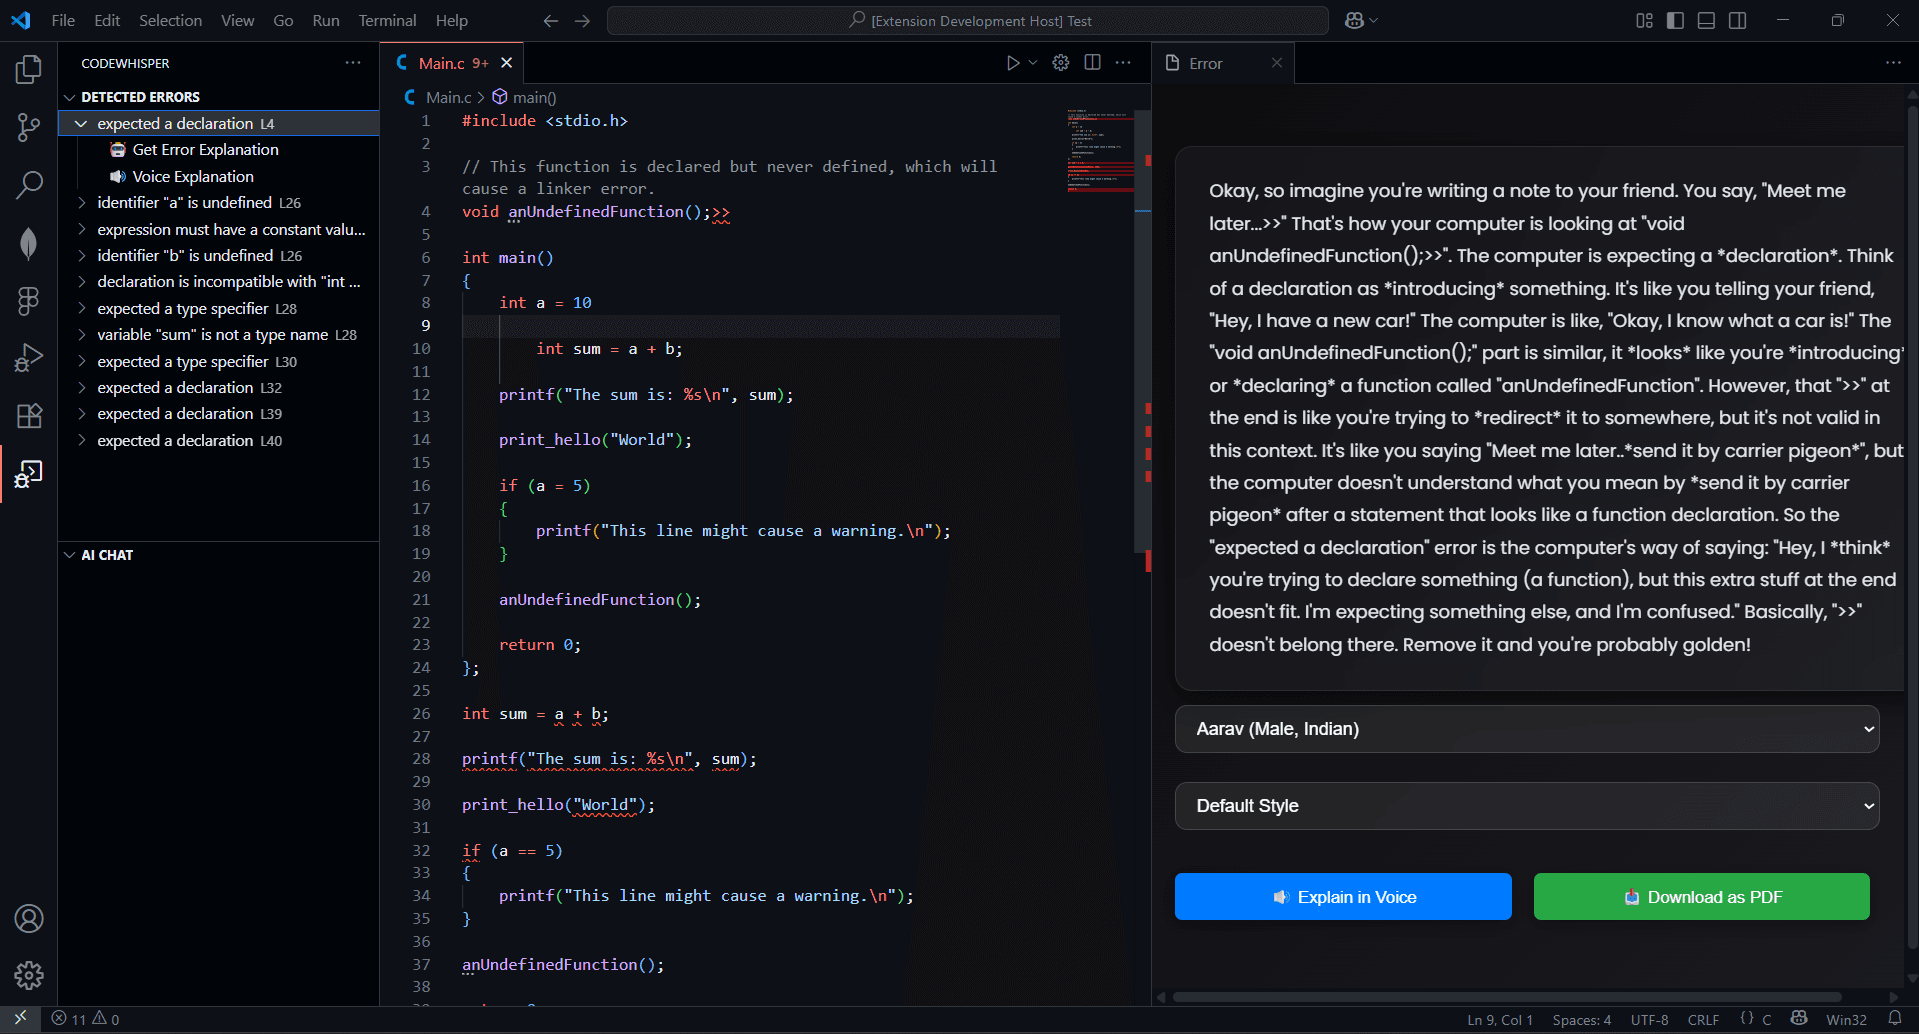The width and height of the screenshot is (1919, 1034).
Task: Run the Main.c file
Action: pyautogui.click(x=1013, y=62)
